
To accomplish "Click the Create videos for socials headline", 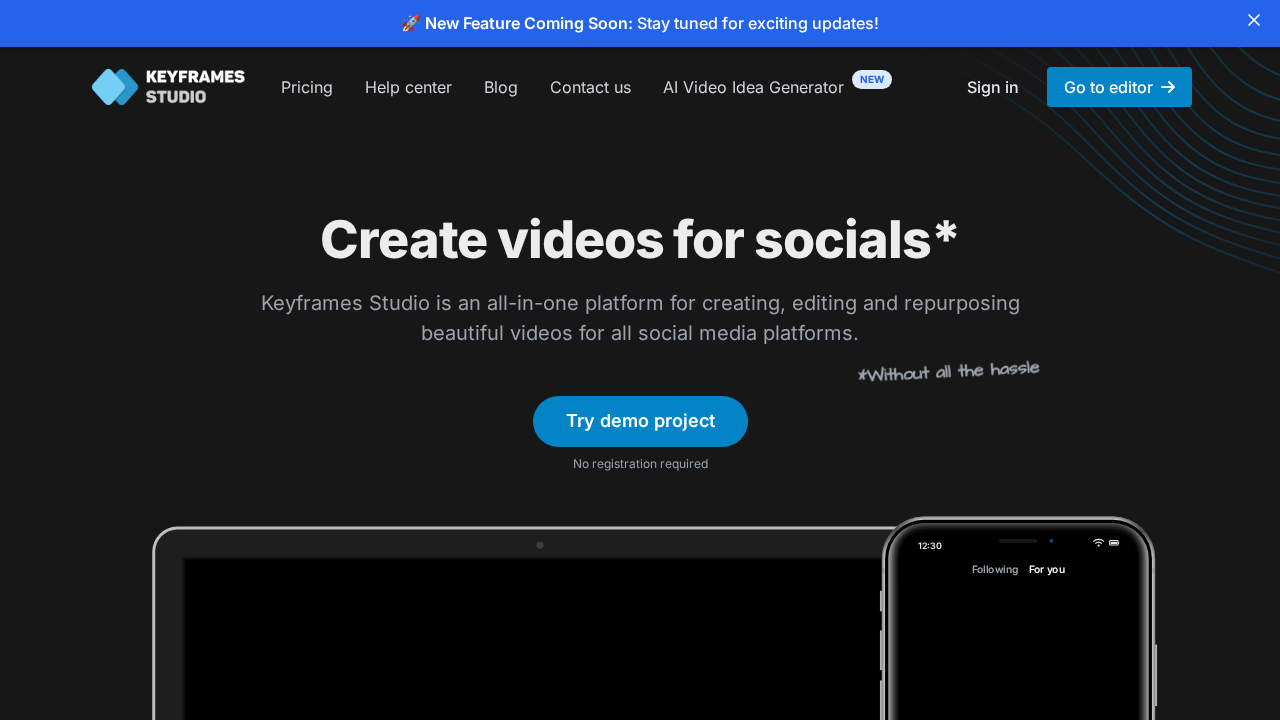I will [639, 240].
